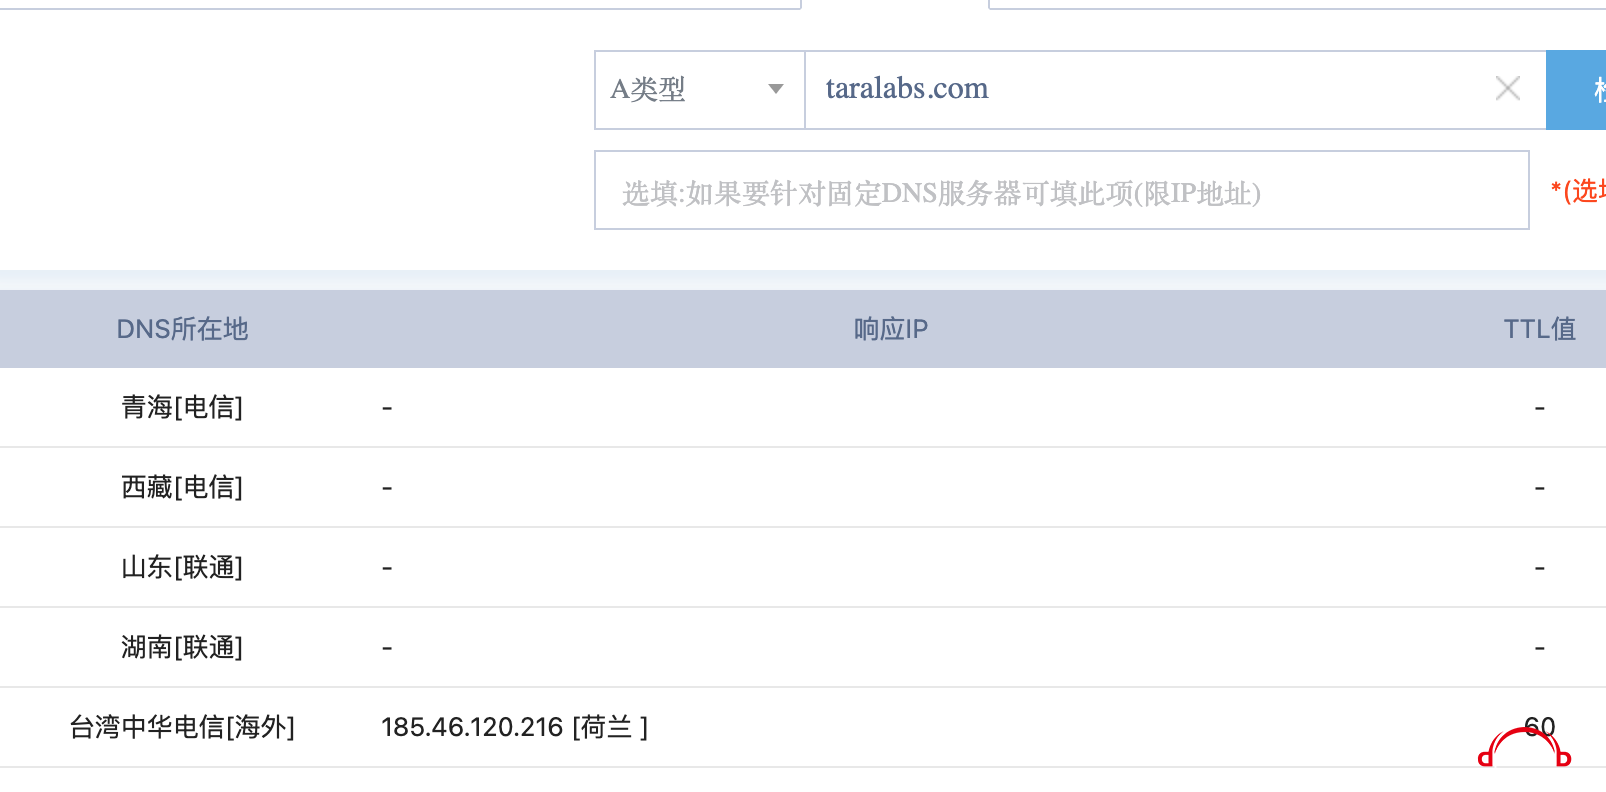This screenshot has height=792, width=1606.
Task: Click the red headset support icon
Action: 1524,749
